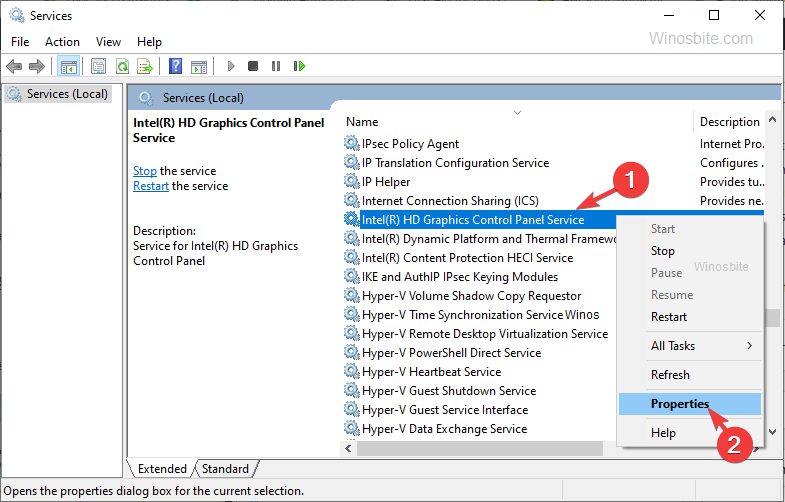Click the horizontal scrollbar thumb
This screenshot has height=502, width=785.
click(480, 448)
